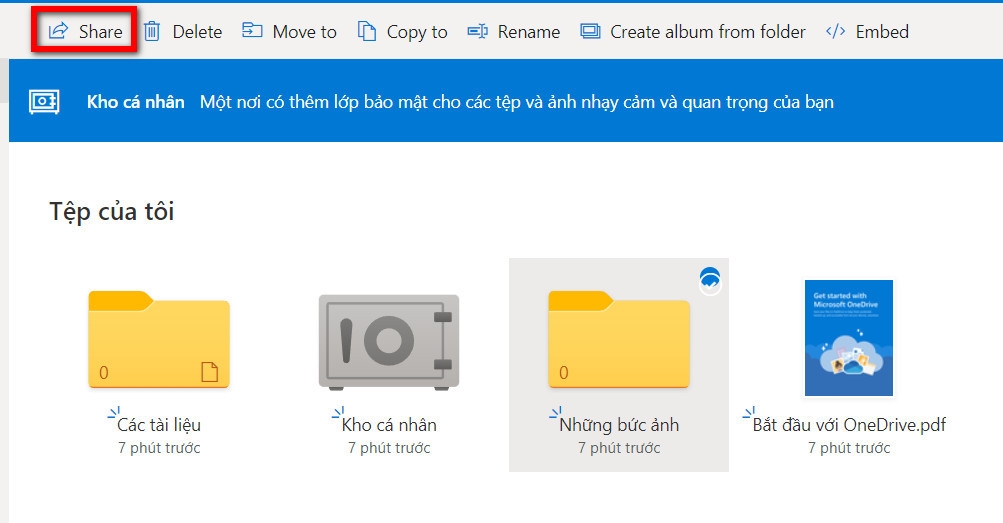Screen dimensions: 1003x523
Task: Click the Embed code brackets icon
Action: coord(835,31)
